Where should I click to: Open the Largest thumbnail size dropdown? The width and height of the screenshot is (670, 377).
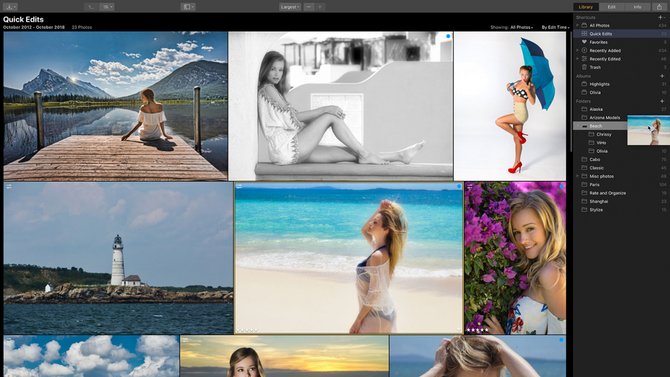click(290, 7)
